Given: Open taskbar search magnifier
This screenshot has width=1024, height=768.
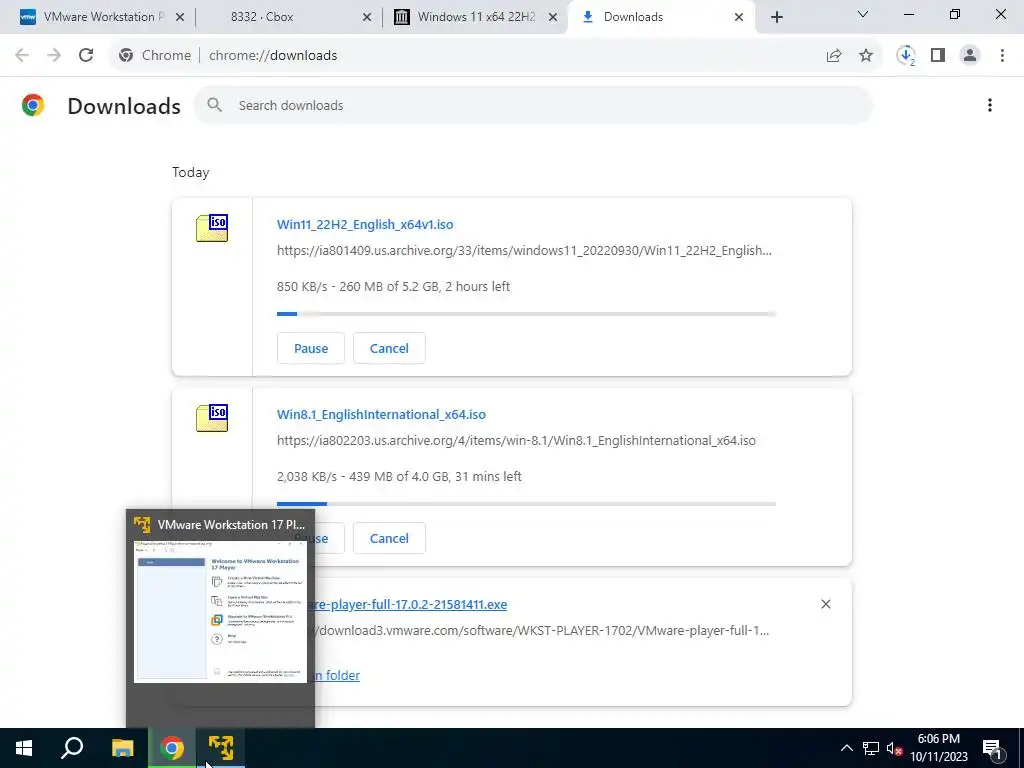Looking at the screenshot, I should (72, 748).
